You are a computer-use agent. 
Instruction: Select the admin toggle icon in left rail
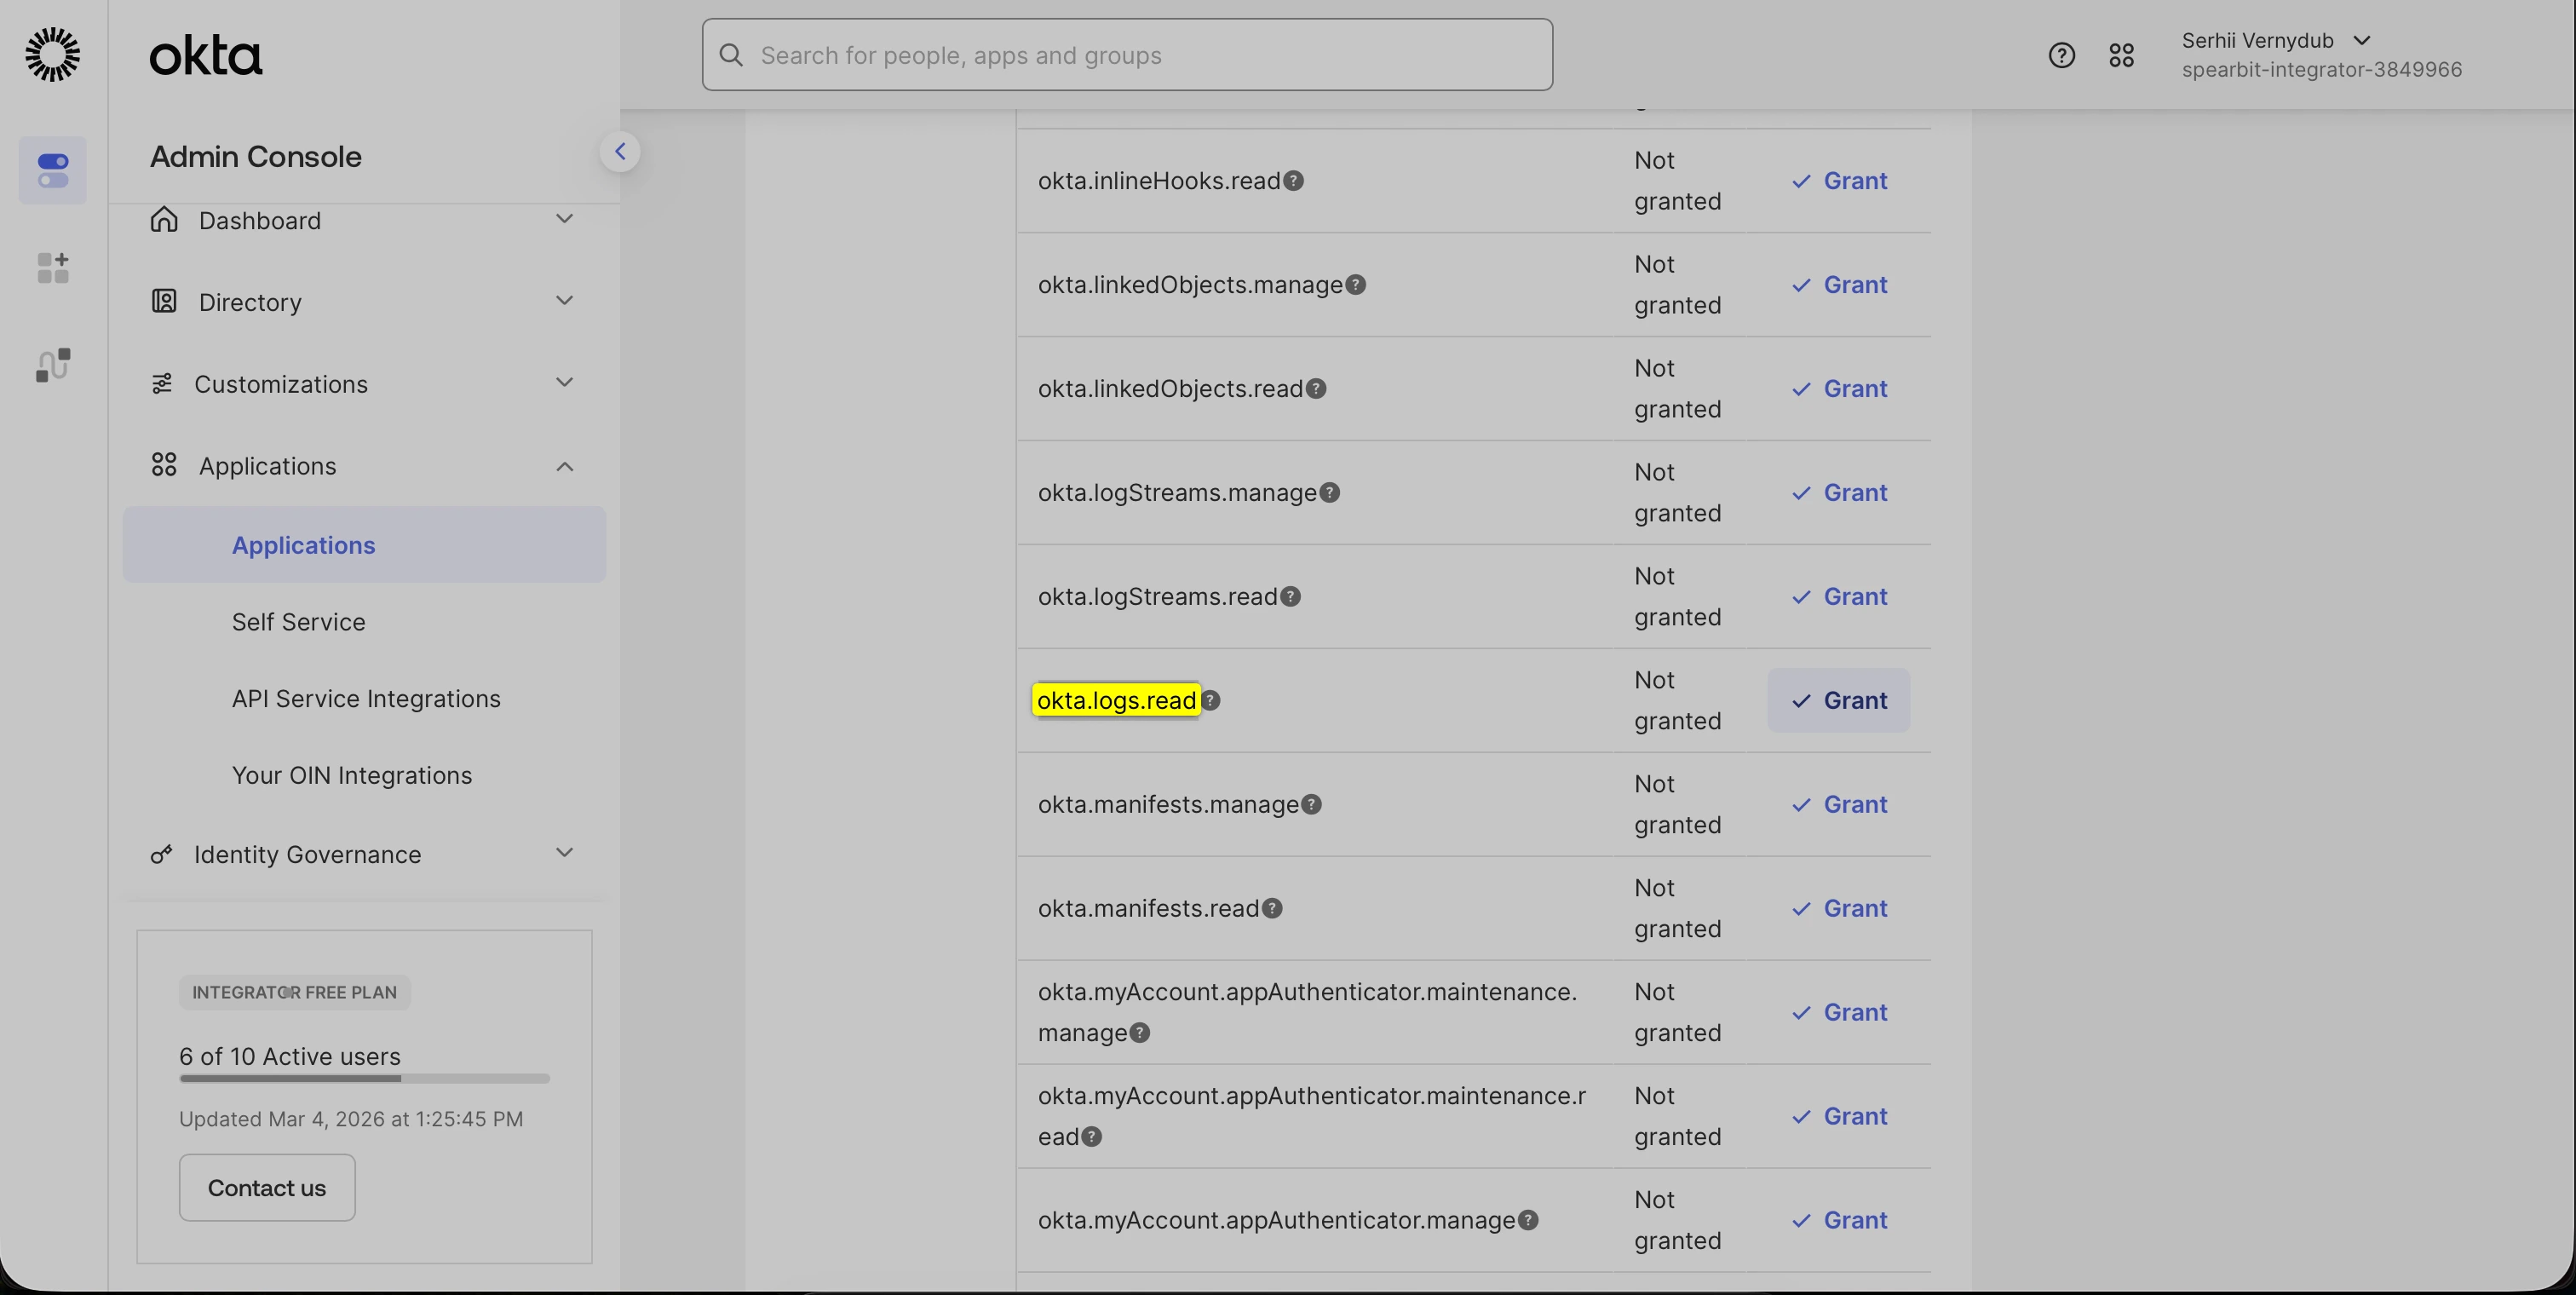[x=53, y=170]
